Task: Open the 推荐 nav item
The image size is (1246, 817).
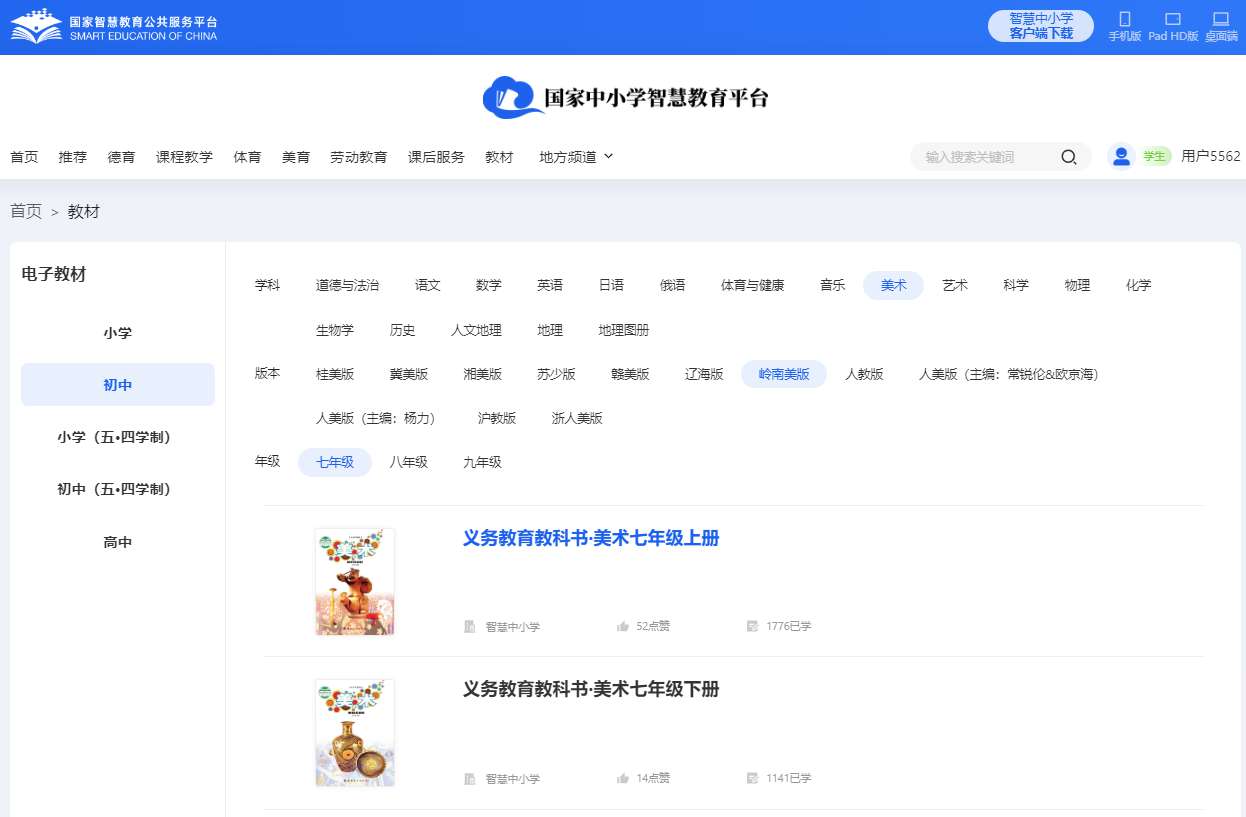Action: click(x=73, y=157)
